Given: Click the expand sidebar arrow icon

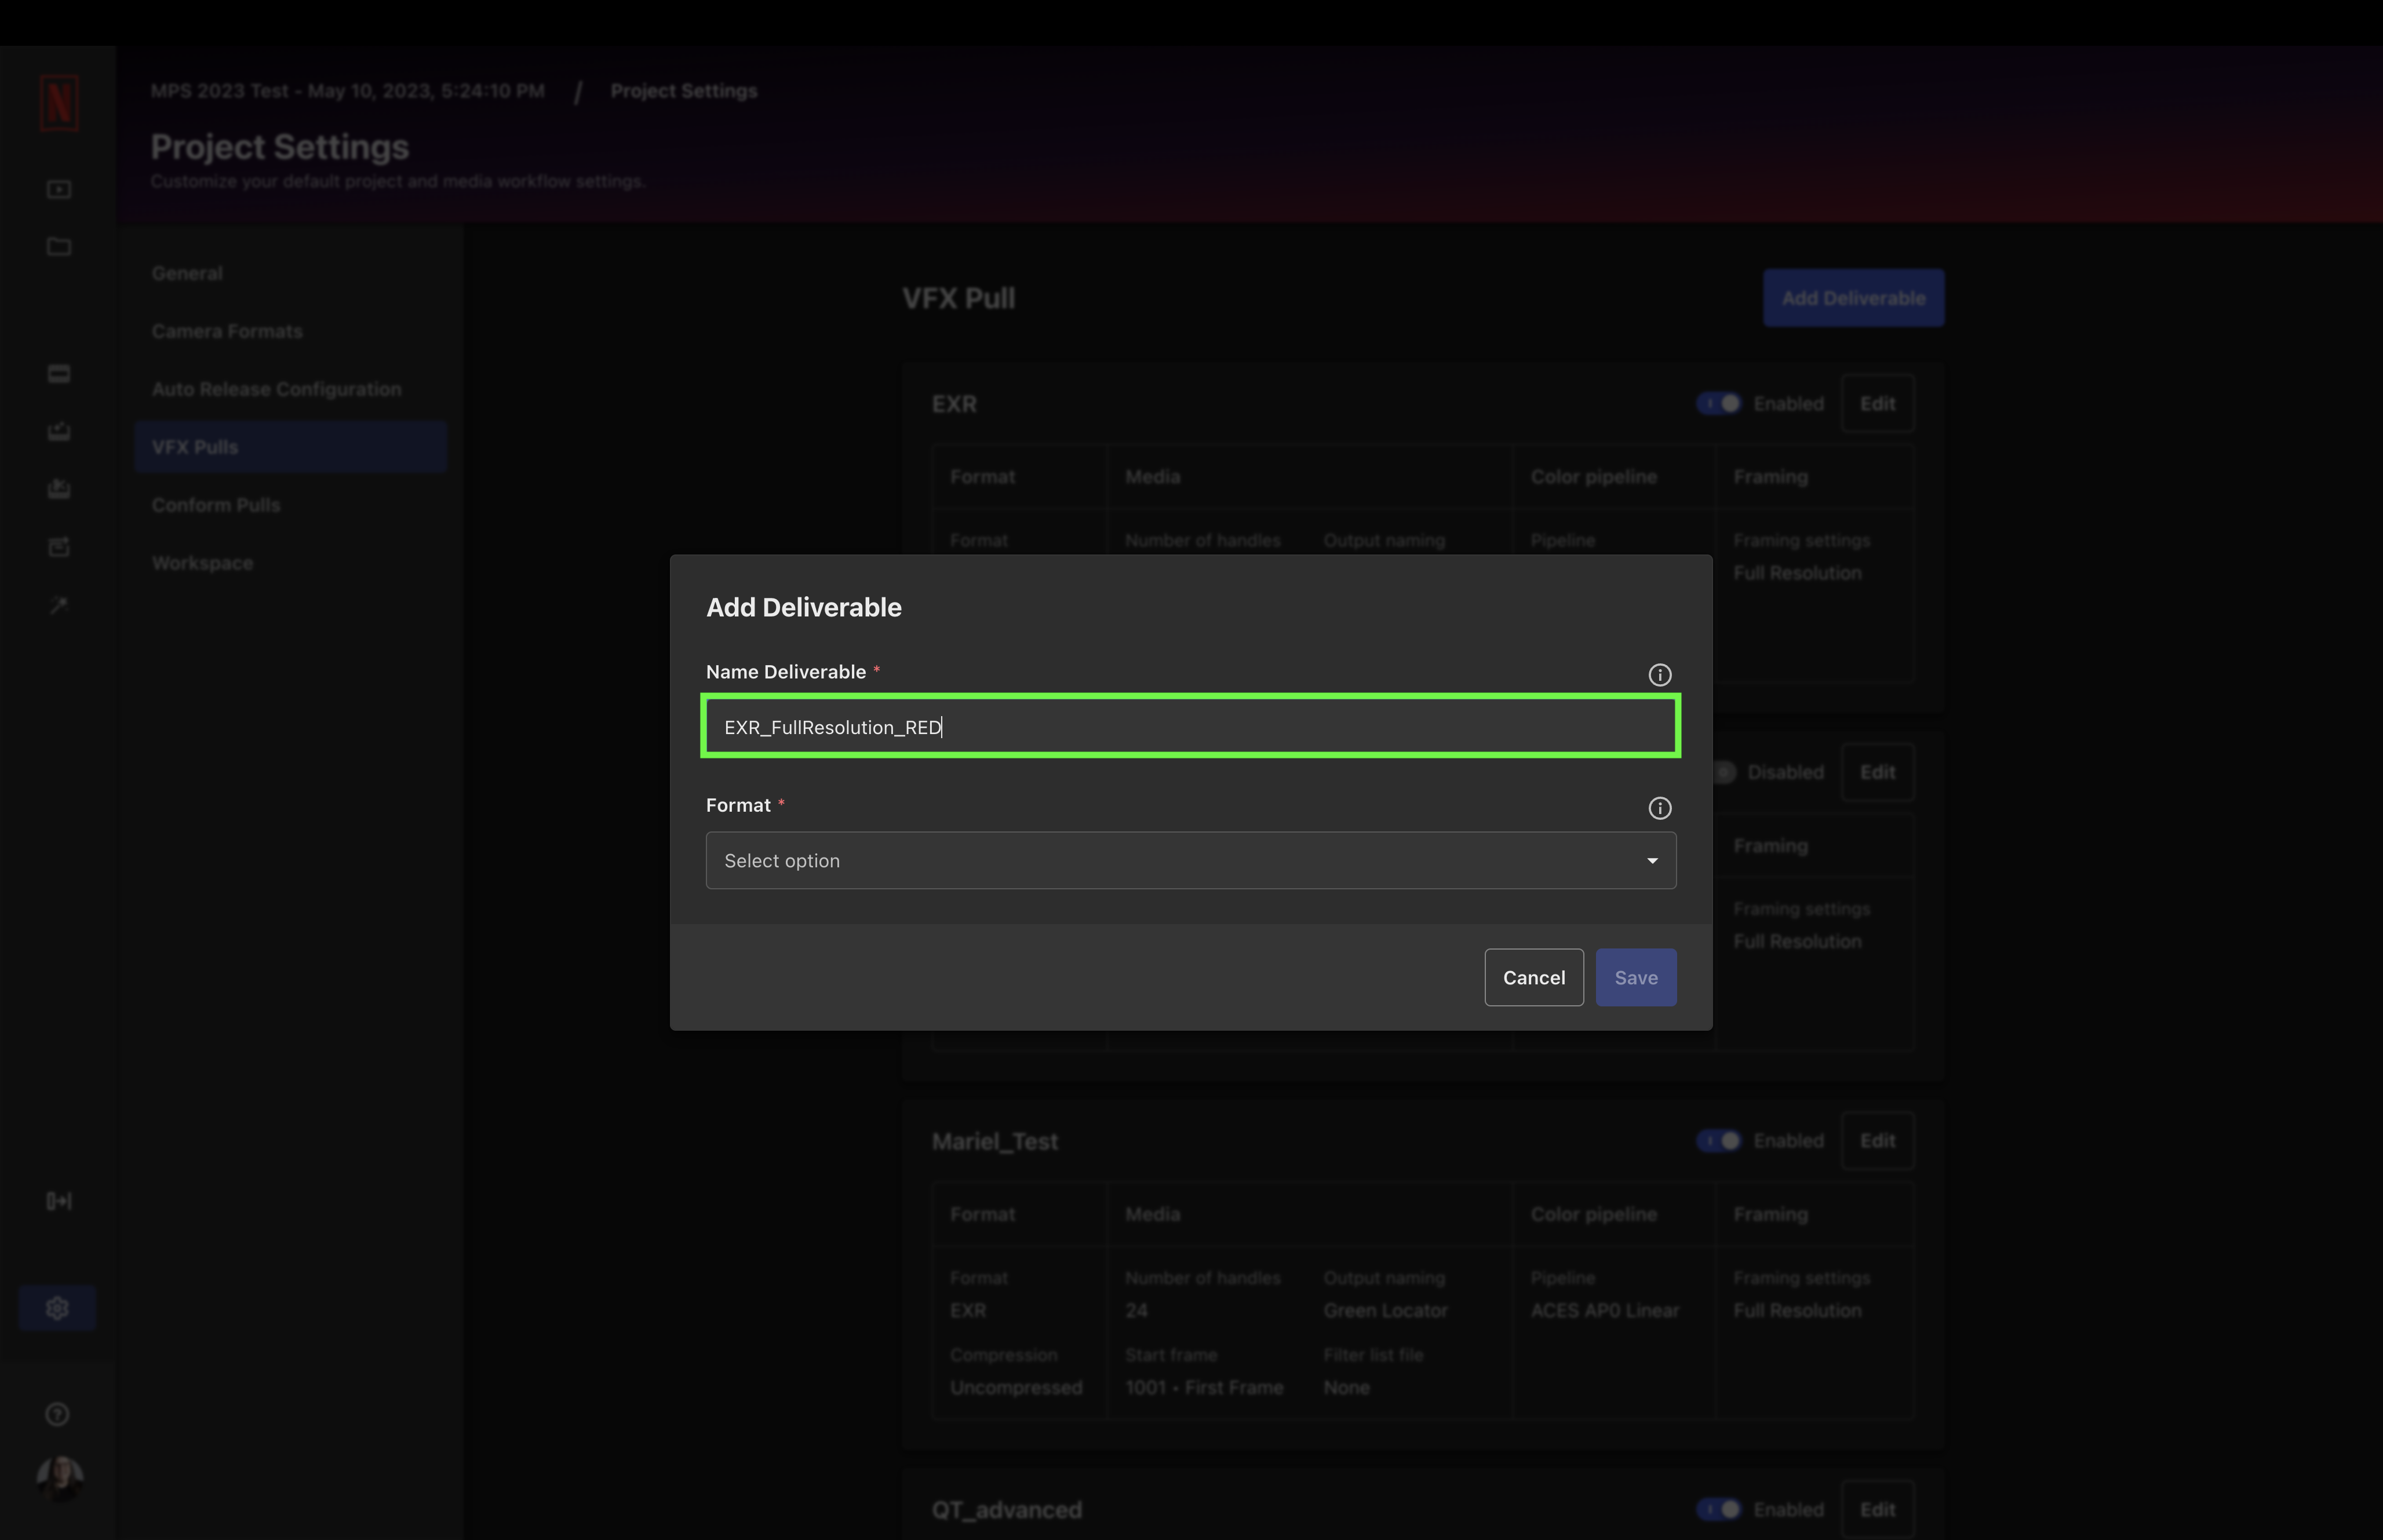Looking at the screenshot, I should [59, 1201].
